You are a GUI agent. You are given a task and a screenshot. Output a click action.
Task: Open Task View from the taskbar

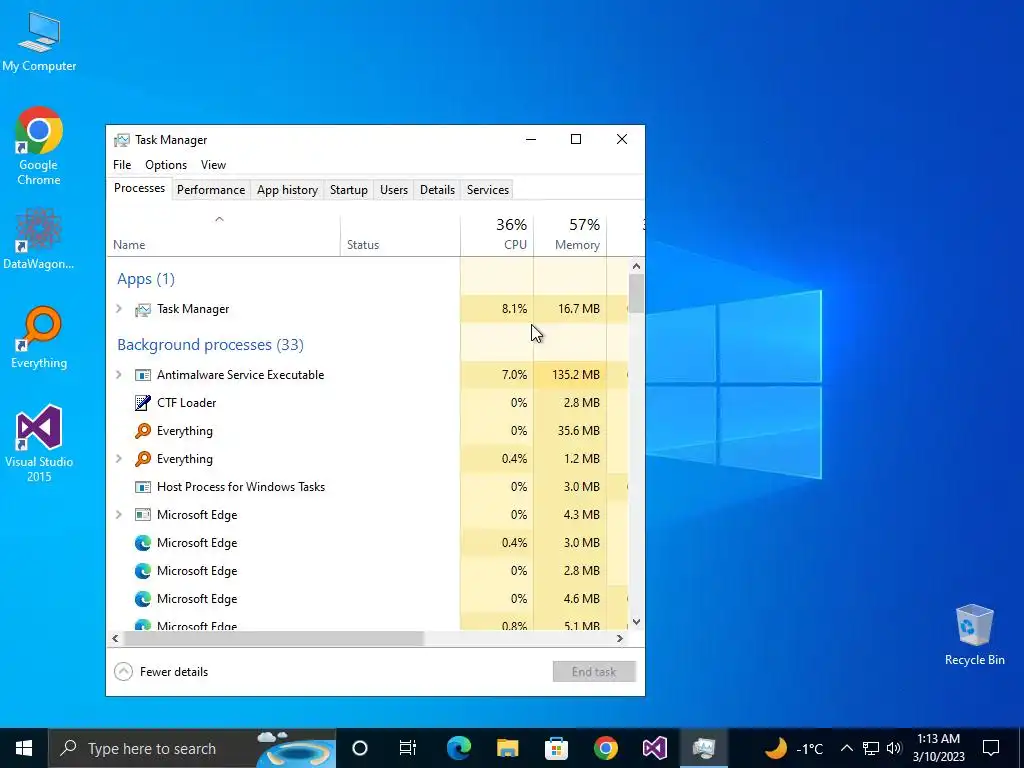[x=408, y=748]
